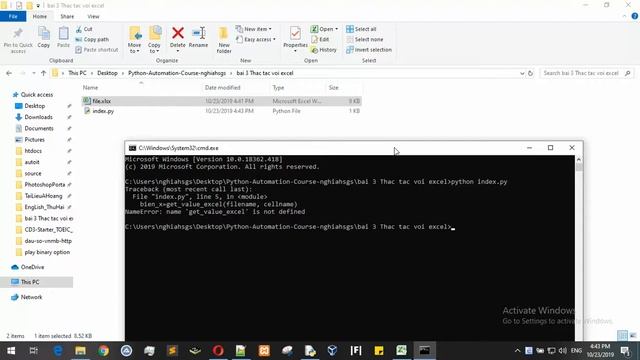This screenshot has width=640, height=360.
Task: Open the File tab
Action: pos(13,17)
